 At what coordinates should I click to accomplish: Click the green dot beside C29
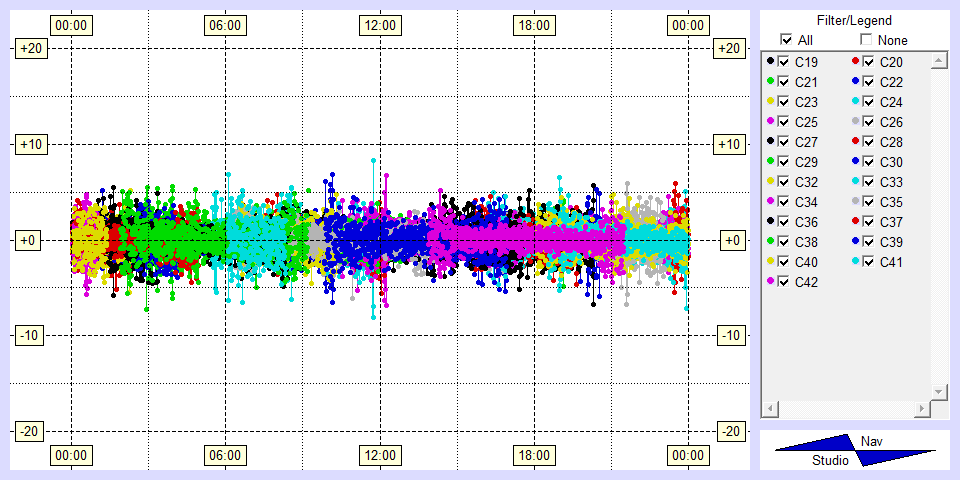tap(770, 161)
